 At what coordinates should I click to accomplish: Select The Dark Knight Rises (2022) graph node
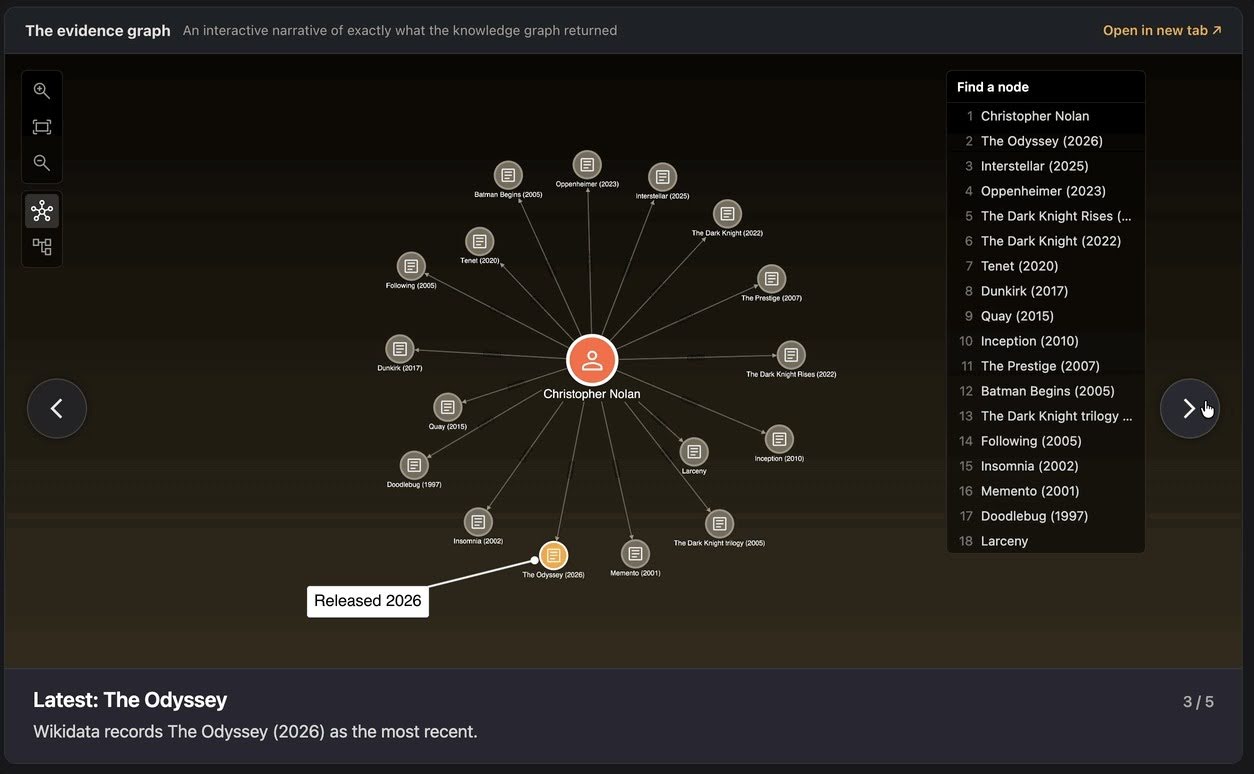[791, 355]
